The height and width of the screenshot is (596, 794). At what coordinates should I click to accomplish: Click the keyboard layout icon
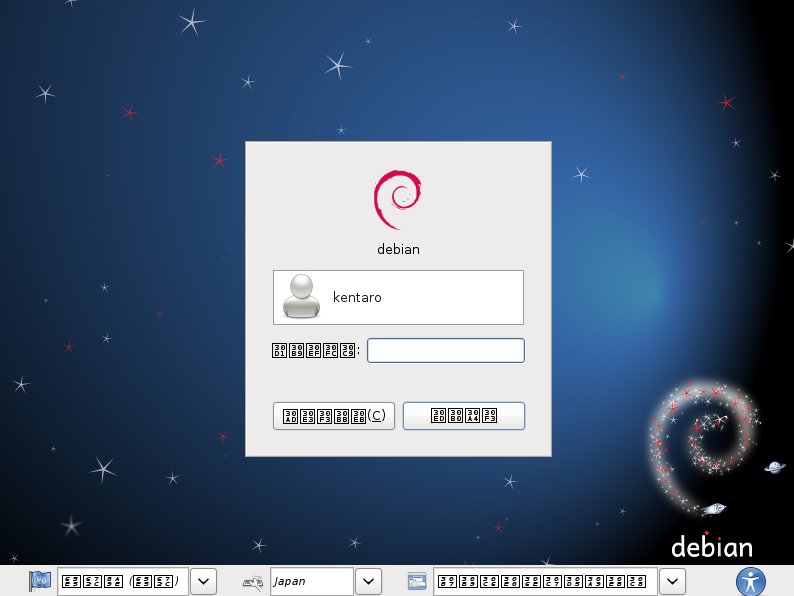253,582
